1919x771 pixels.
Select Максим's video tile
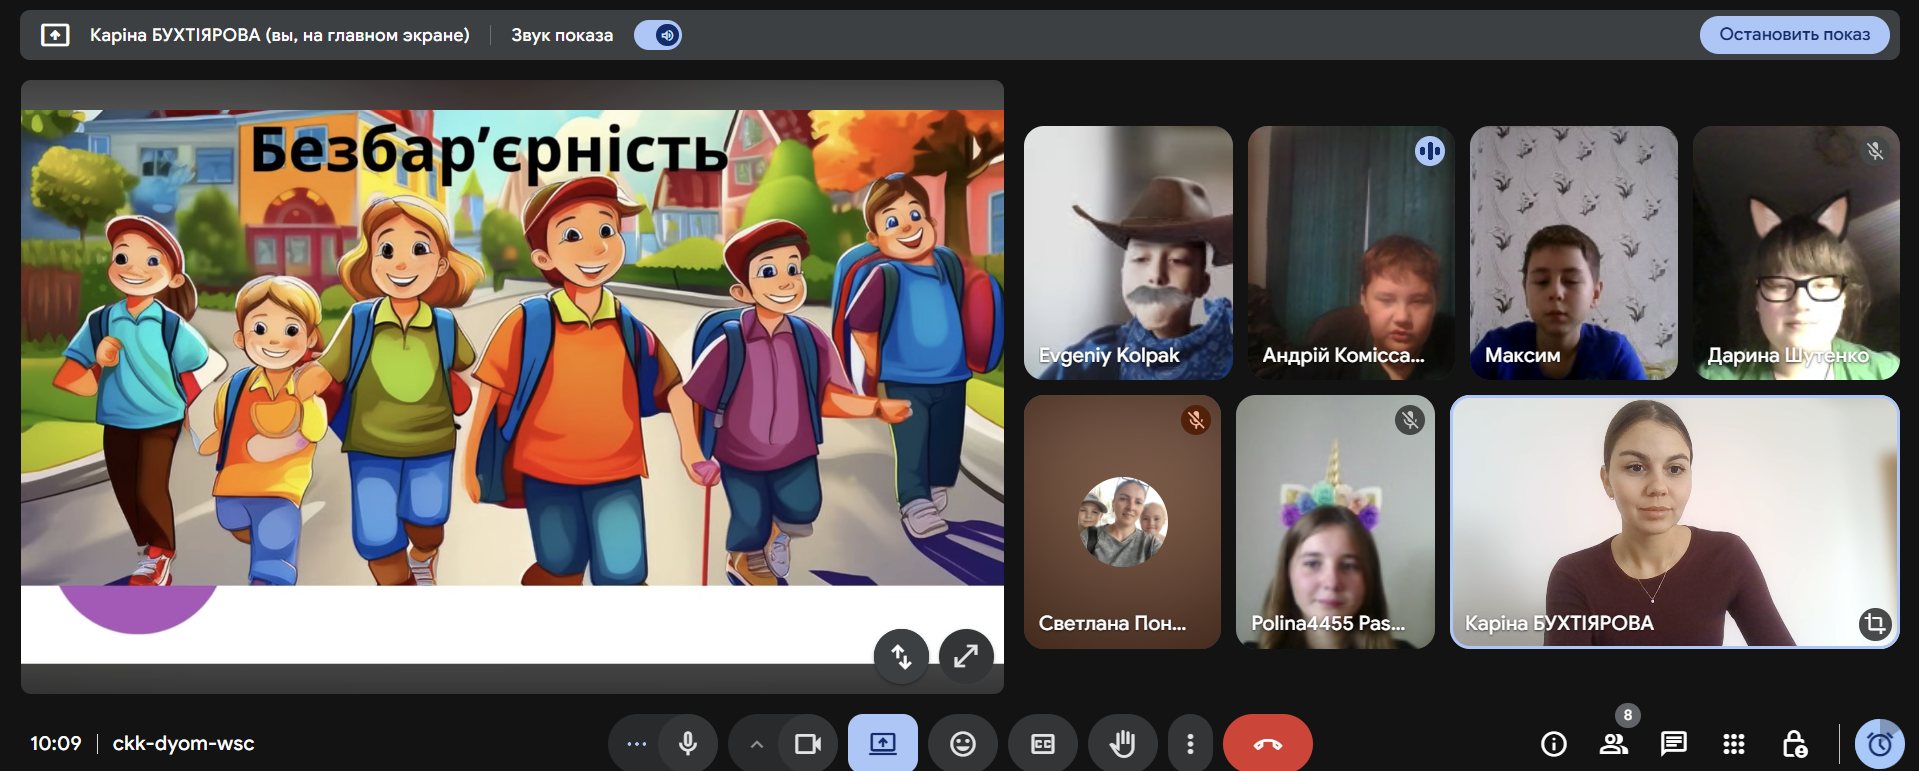1573,252
